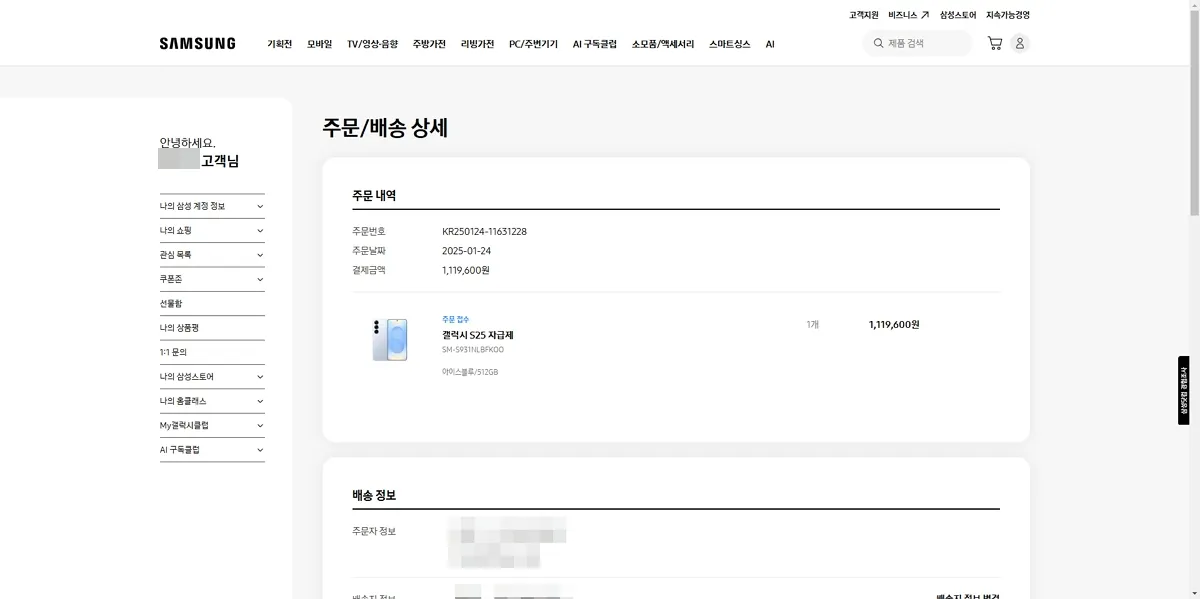Expand 관심 목록 section
Viewport: 1200px width, 599px height.
click(x=212, y=255)
